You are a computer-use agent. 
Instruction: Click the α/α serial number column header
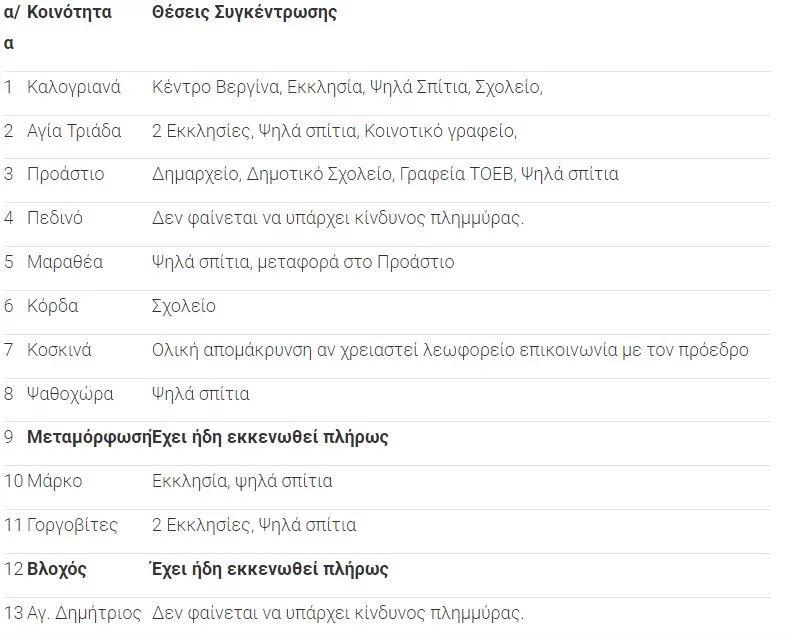[11, 27]
